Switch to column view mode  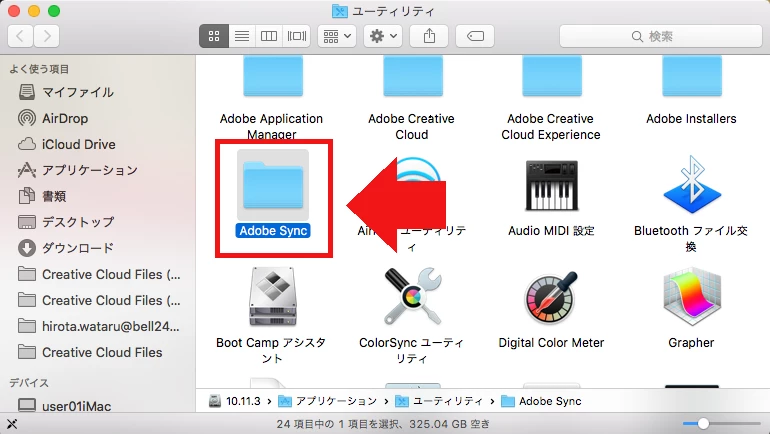pos(269,36)
